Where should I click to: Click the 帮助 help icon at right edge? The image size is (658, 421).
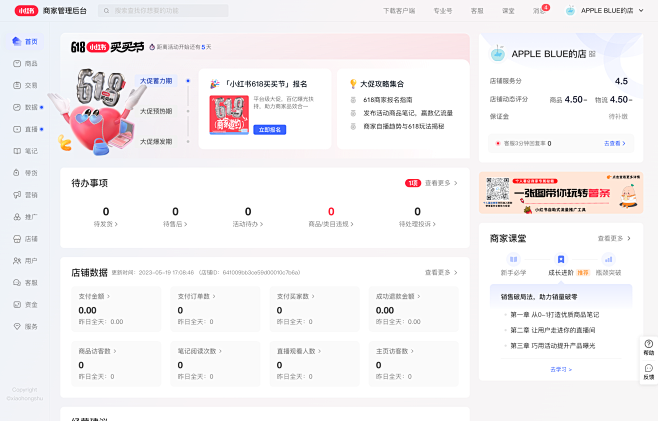coord(649,348)
